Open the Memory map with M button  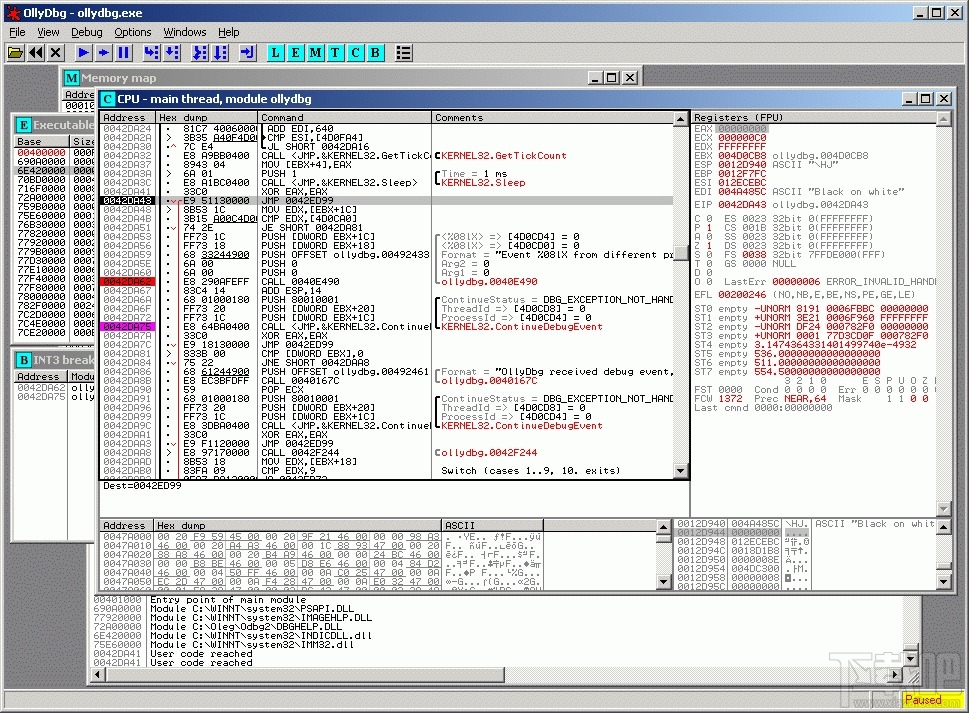pos(315,52)
